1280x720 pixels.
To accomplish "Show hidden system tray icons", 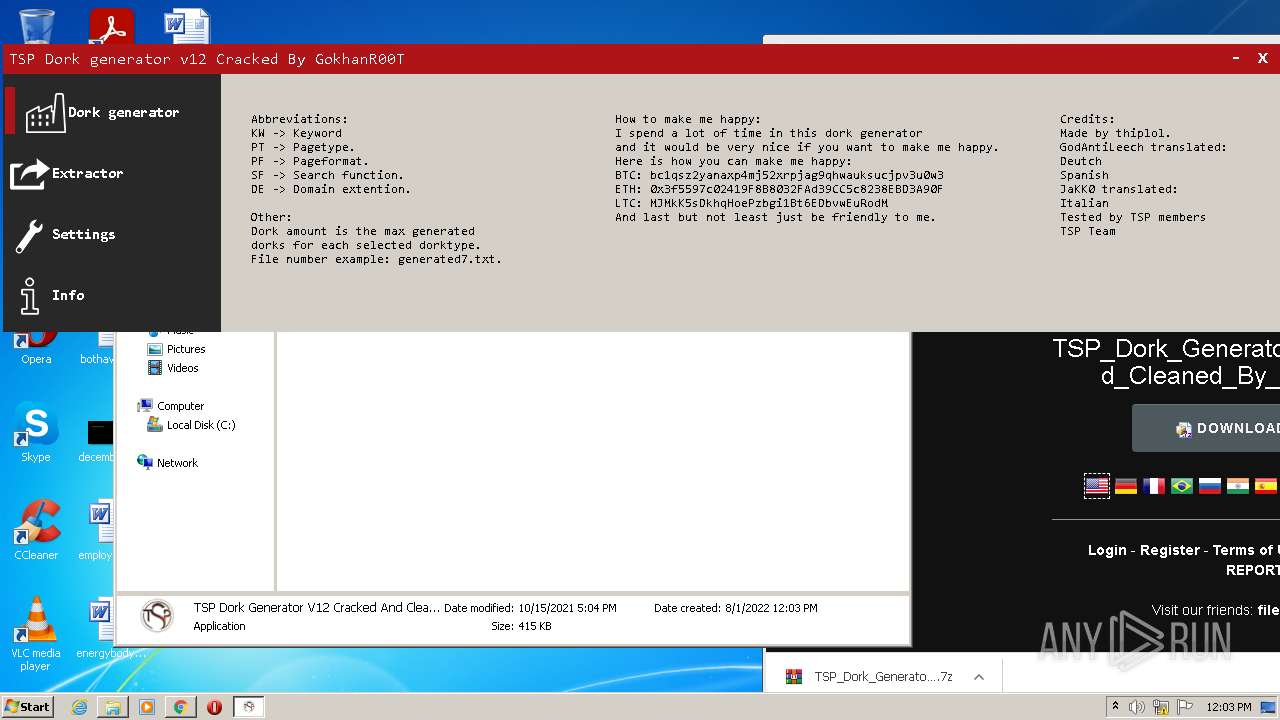I will coord(1115,707).
